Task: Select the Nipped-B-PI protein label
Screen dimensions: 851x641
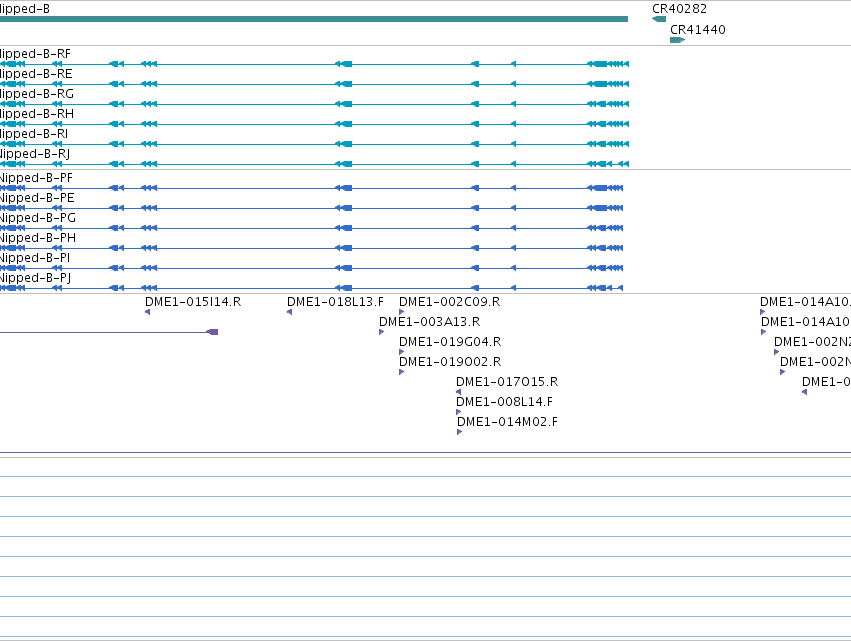Action: [35, 258]
